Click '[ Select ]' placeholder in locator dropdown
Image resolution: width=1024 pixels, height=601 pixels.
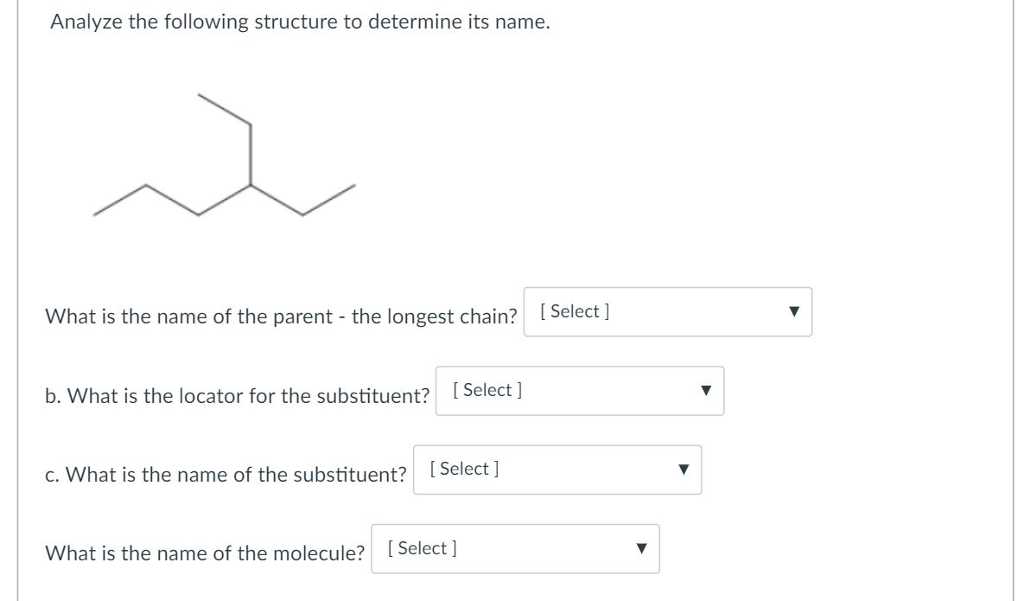tap(487, 391)
